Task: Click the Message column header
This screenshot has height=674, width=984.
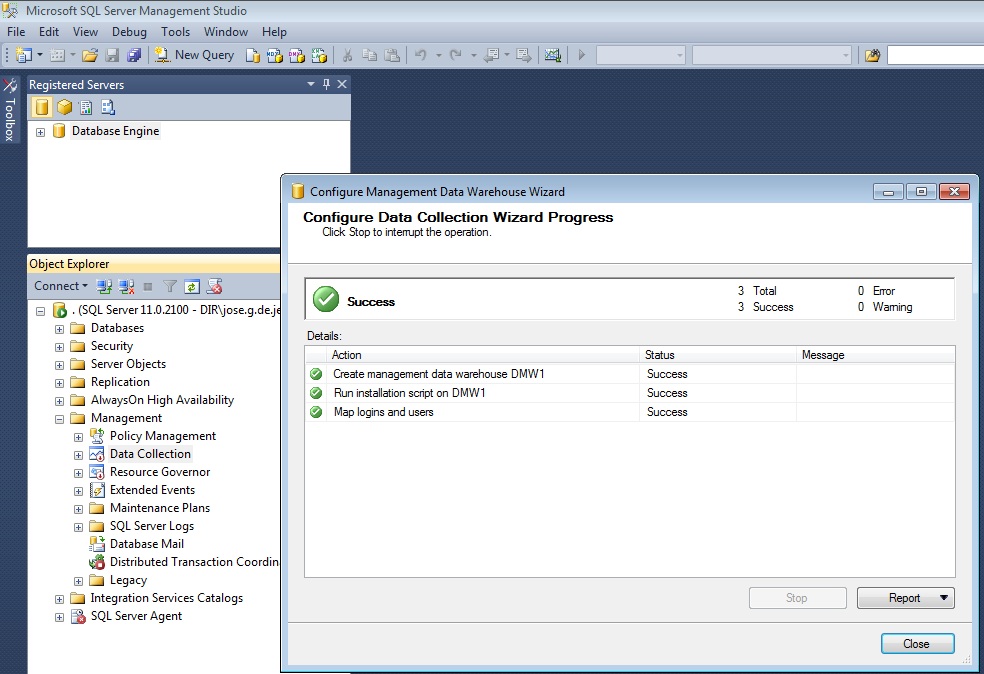Action: coord(875,355)
